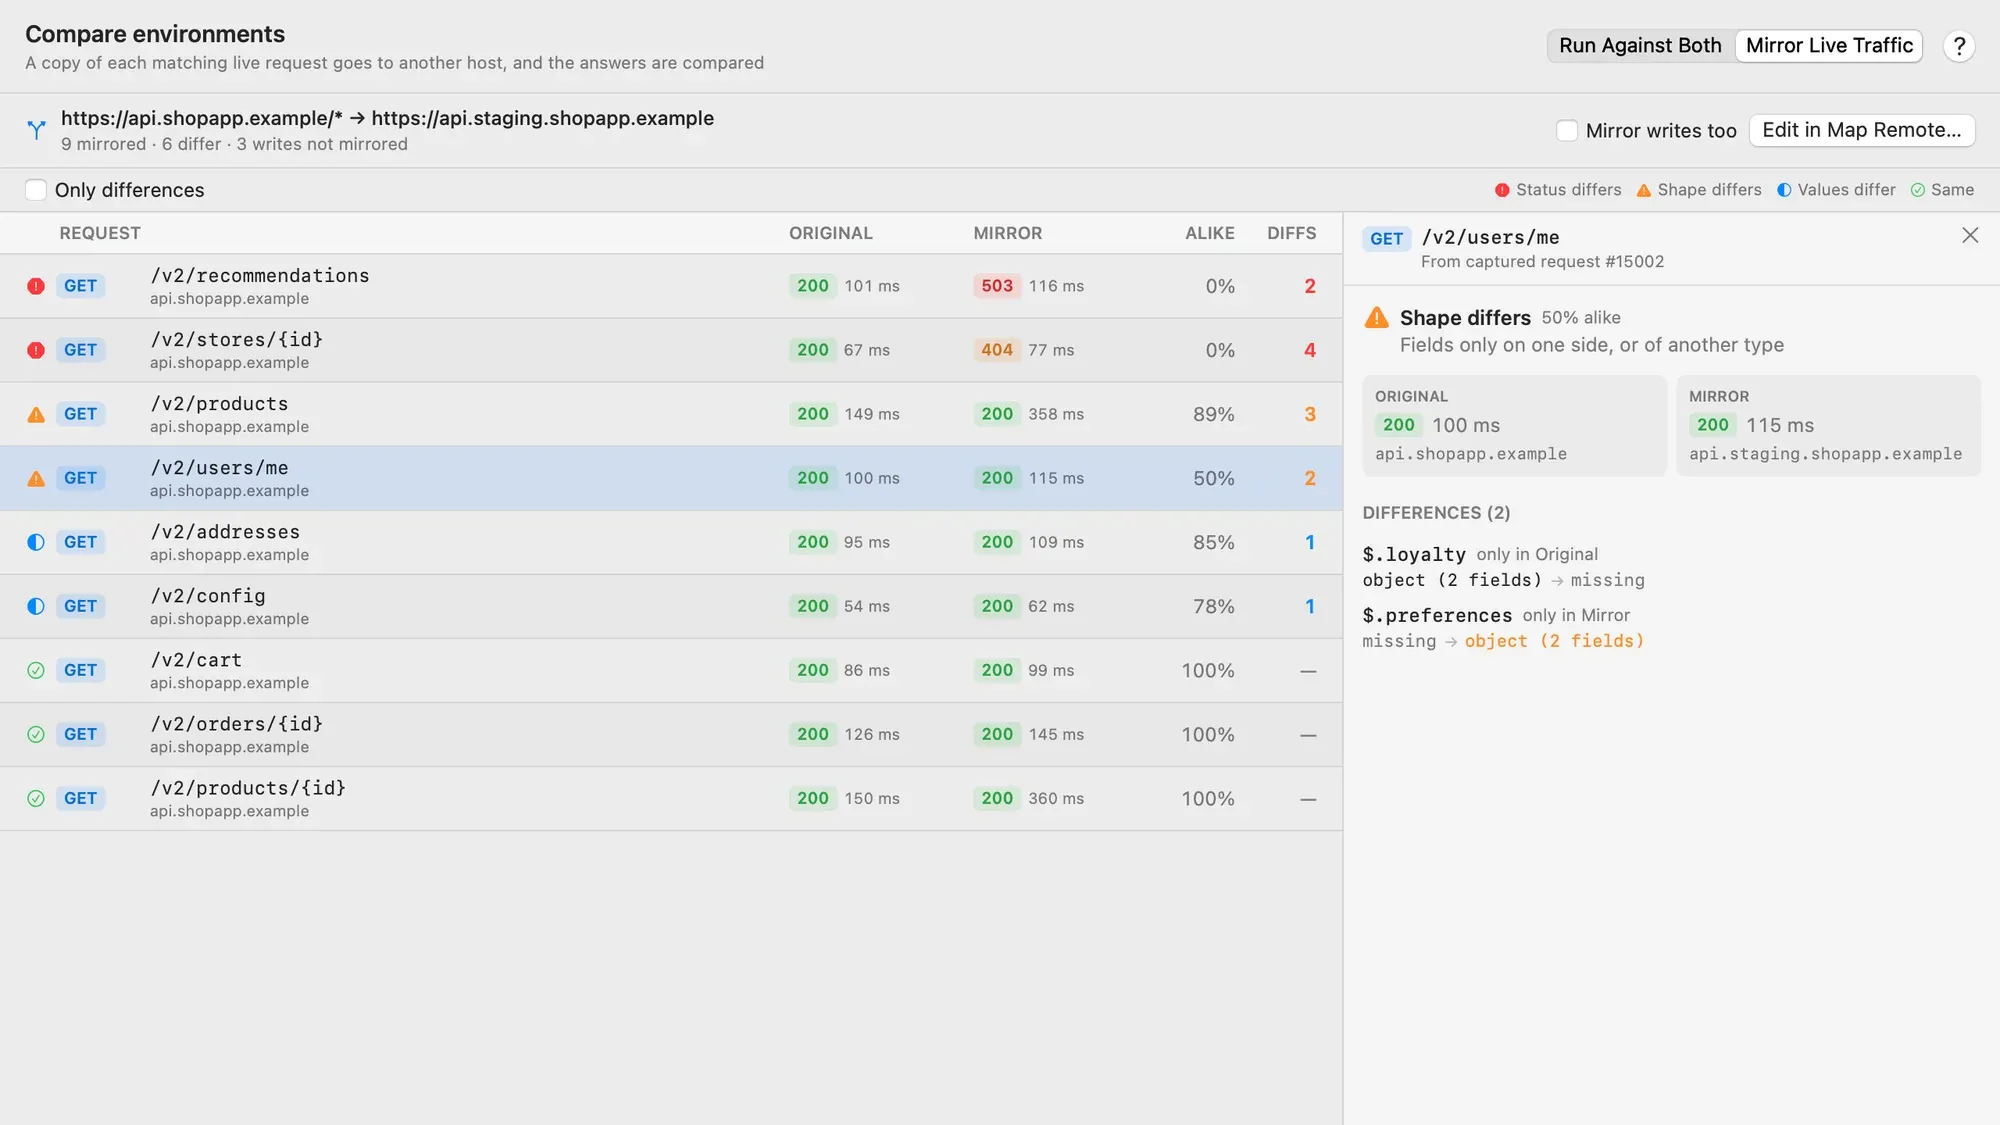
Task: Sort by the DIFFS column header
Action: click(1292, 233)
